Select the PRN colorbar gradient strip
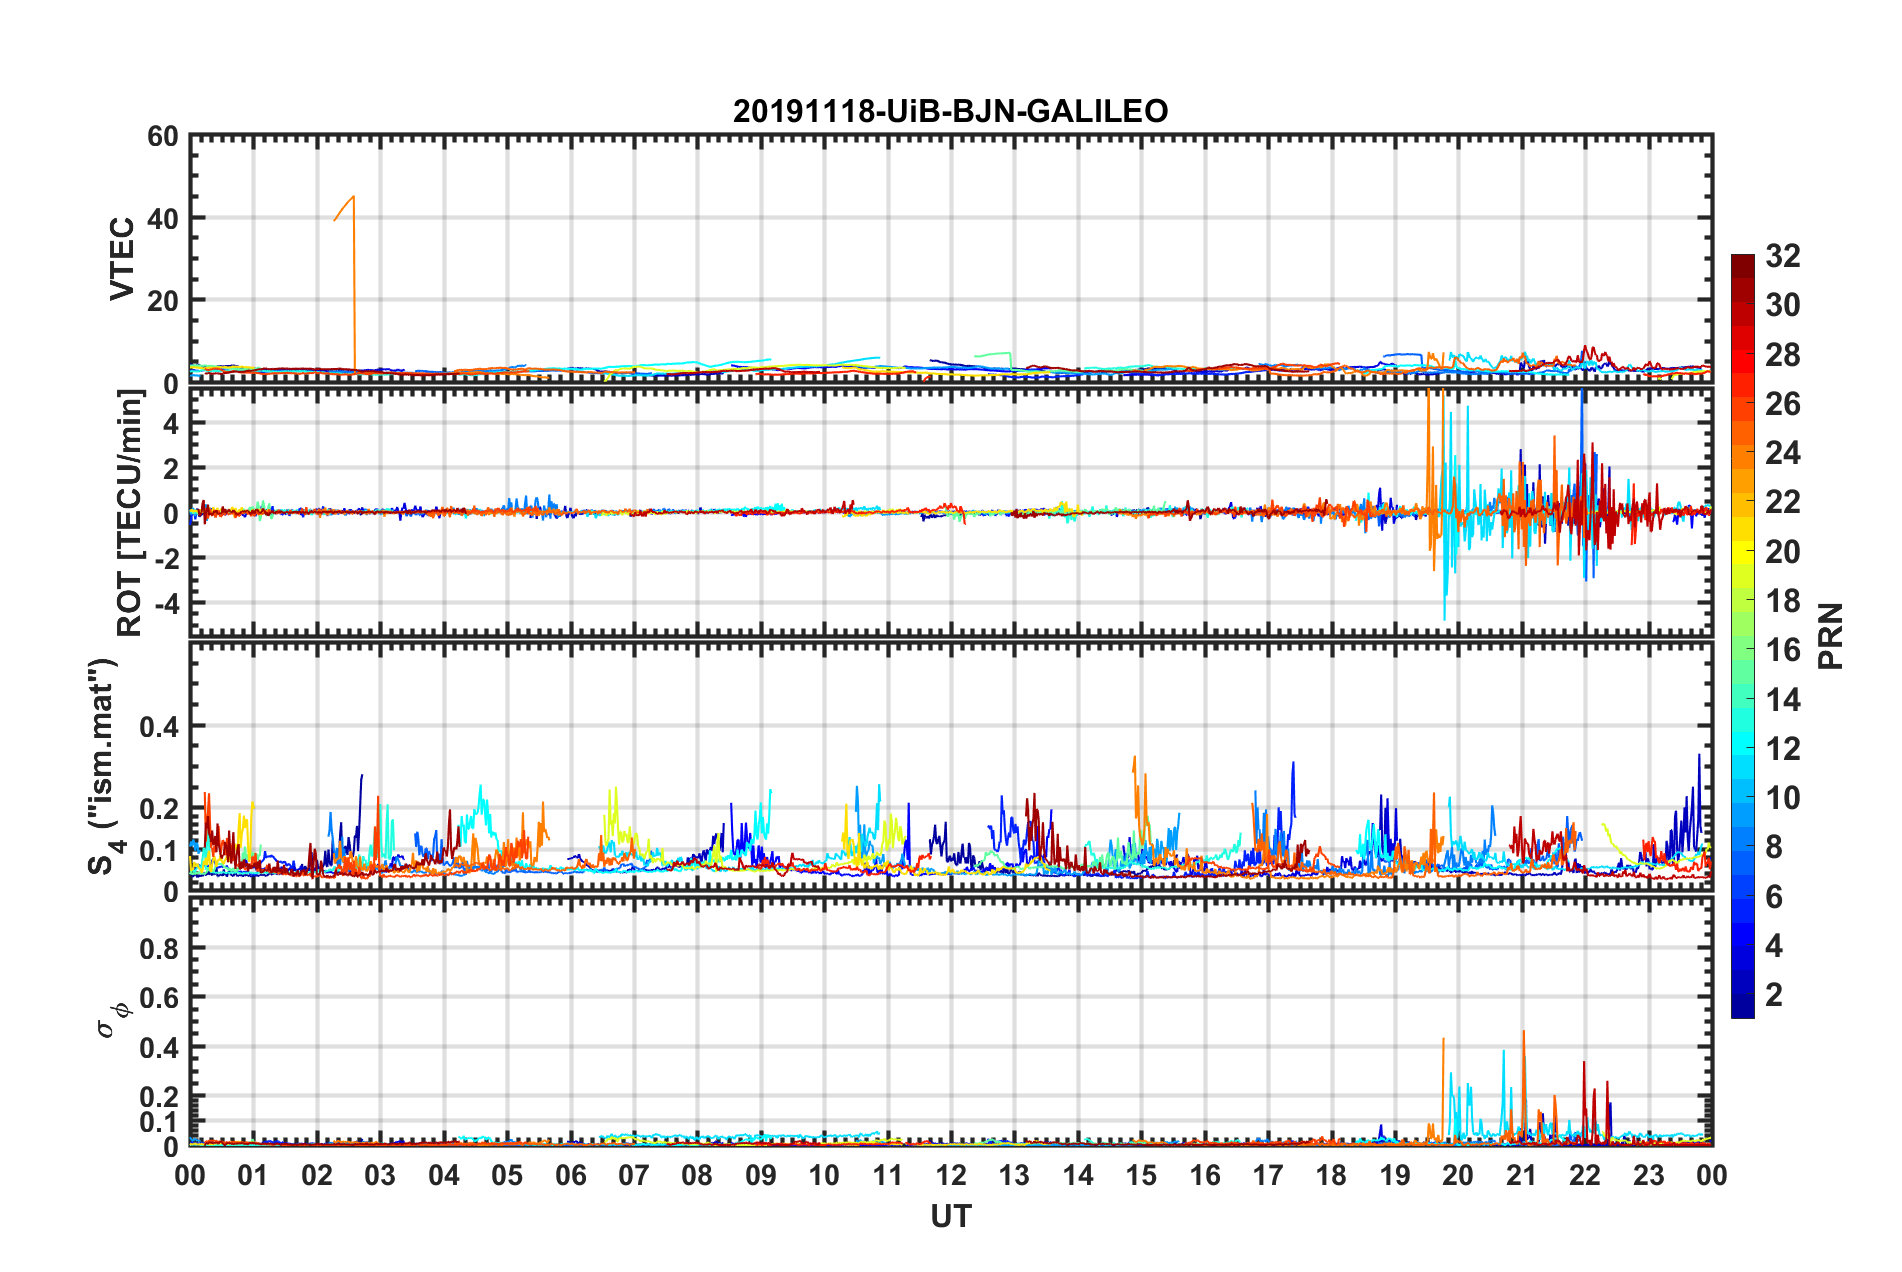The height and width of the screenshot is (1272, 1902). [1743, 636]
